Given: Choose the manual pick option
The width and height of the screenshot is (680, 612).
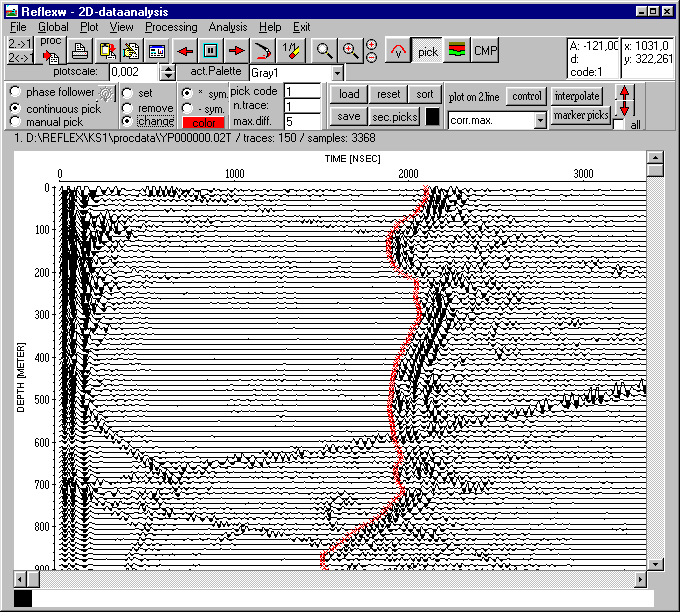Looking at the screenshot, I should tap(15, 120).
